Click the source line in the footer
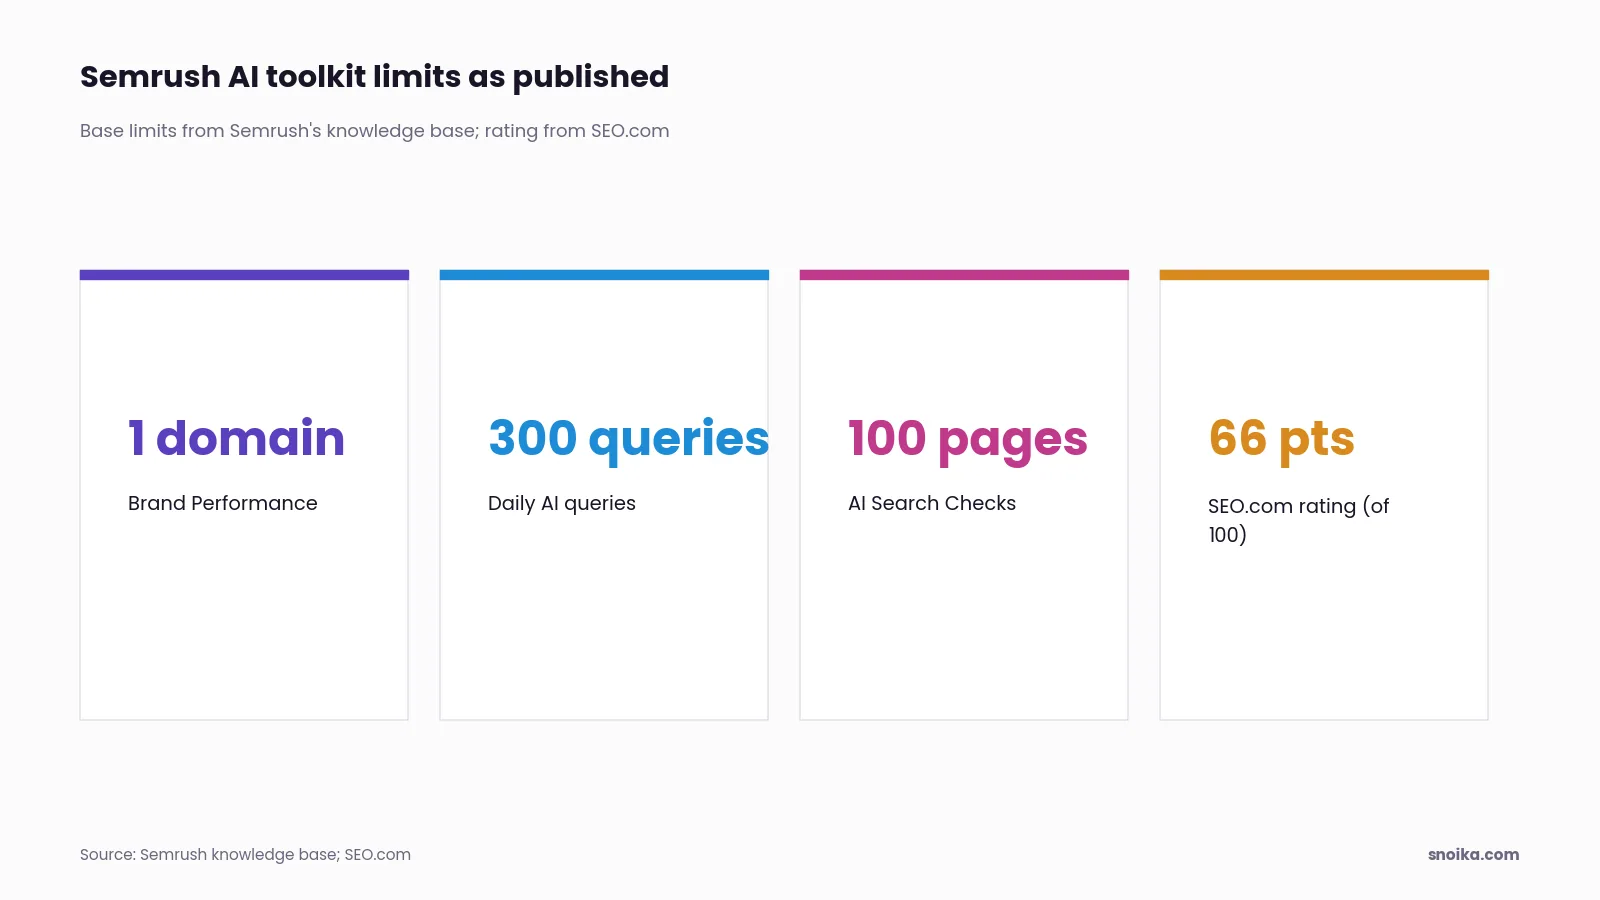This screenshot has height=900, width=1600. point(245,855)
